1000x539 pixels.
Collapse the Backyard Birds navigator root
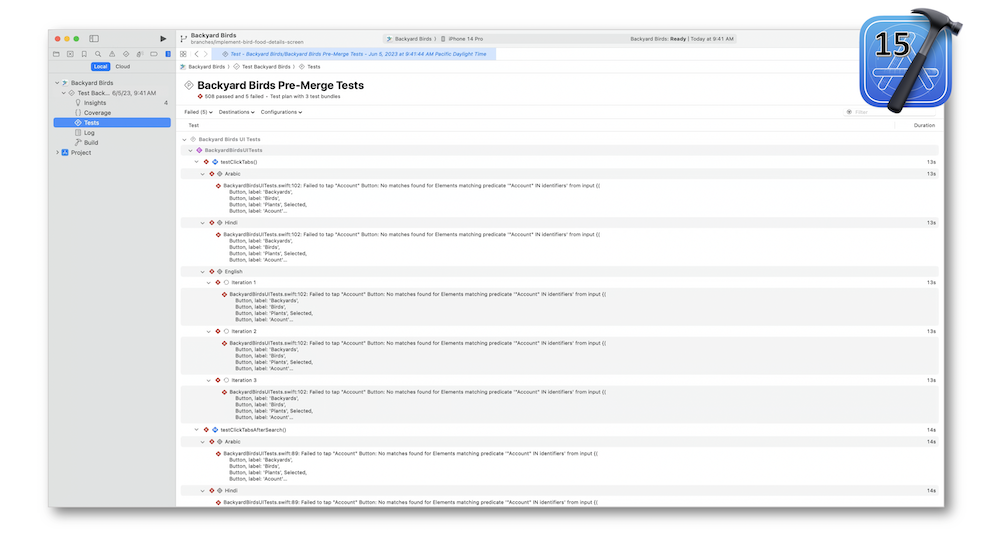click(57, 83)
